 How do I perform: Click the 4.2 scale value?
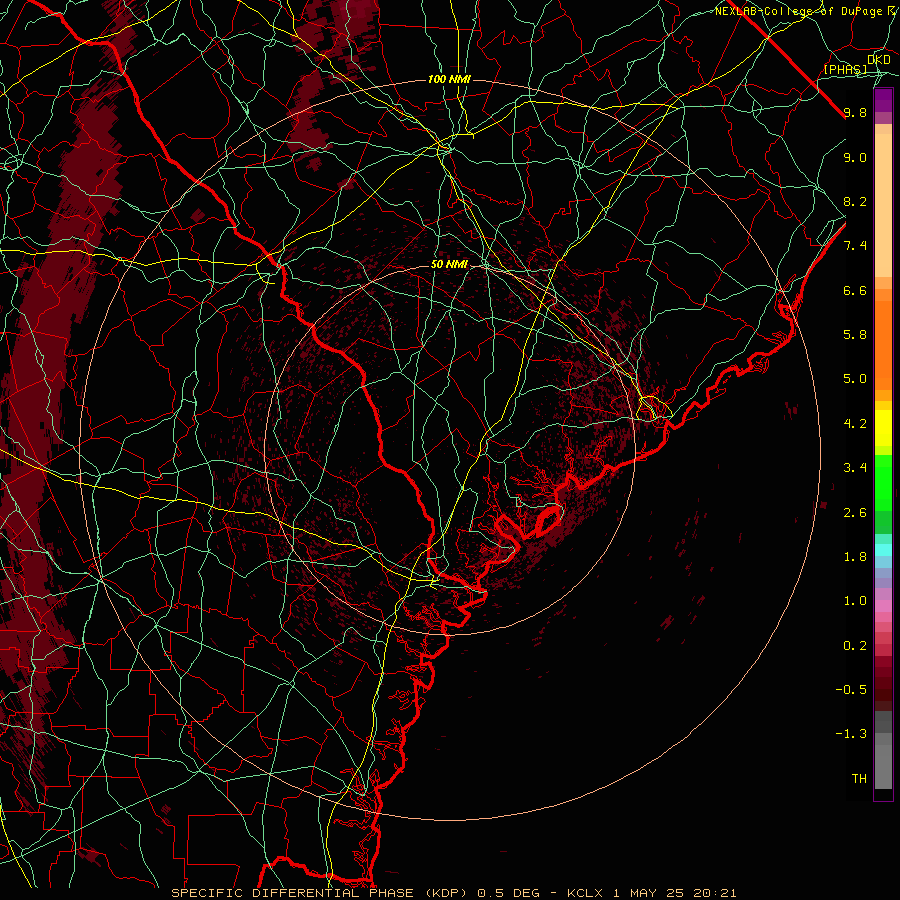coord(855,424)
